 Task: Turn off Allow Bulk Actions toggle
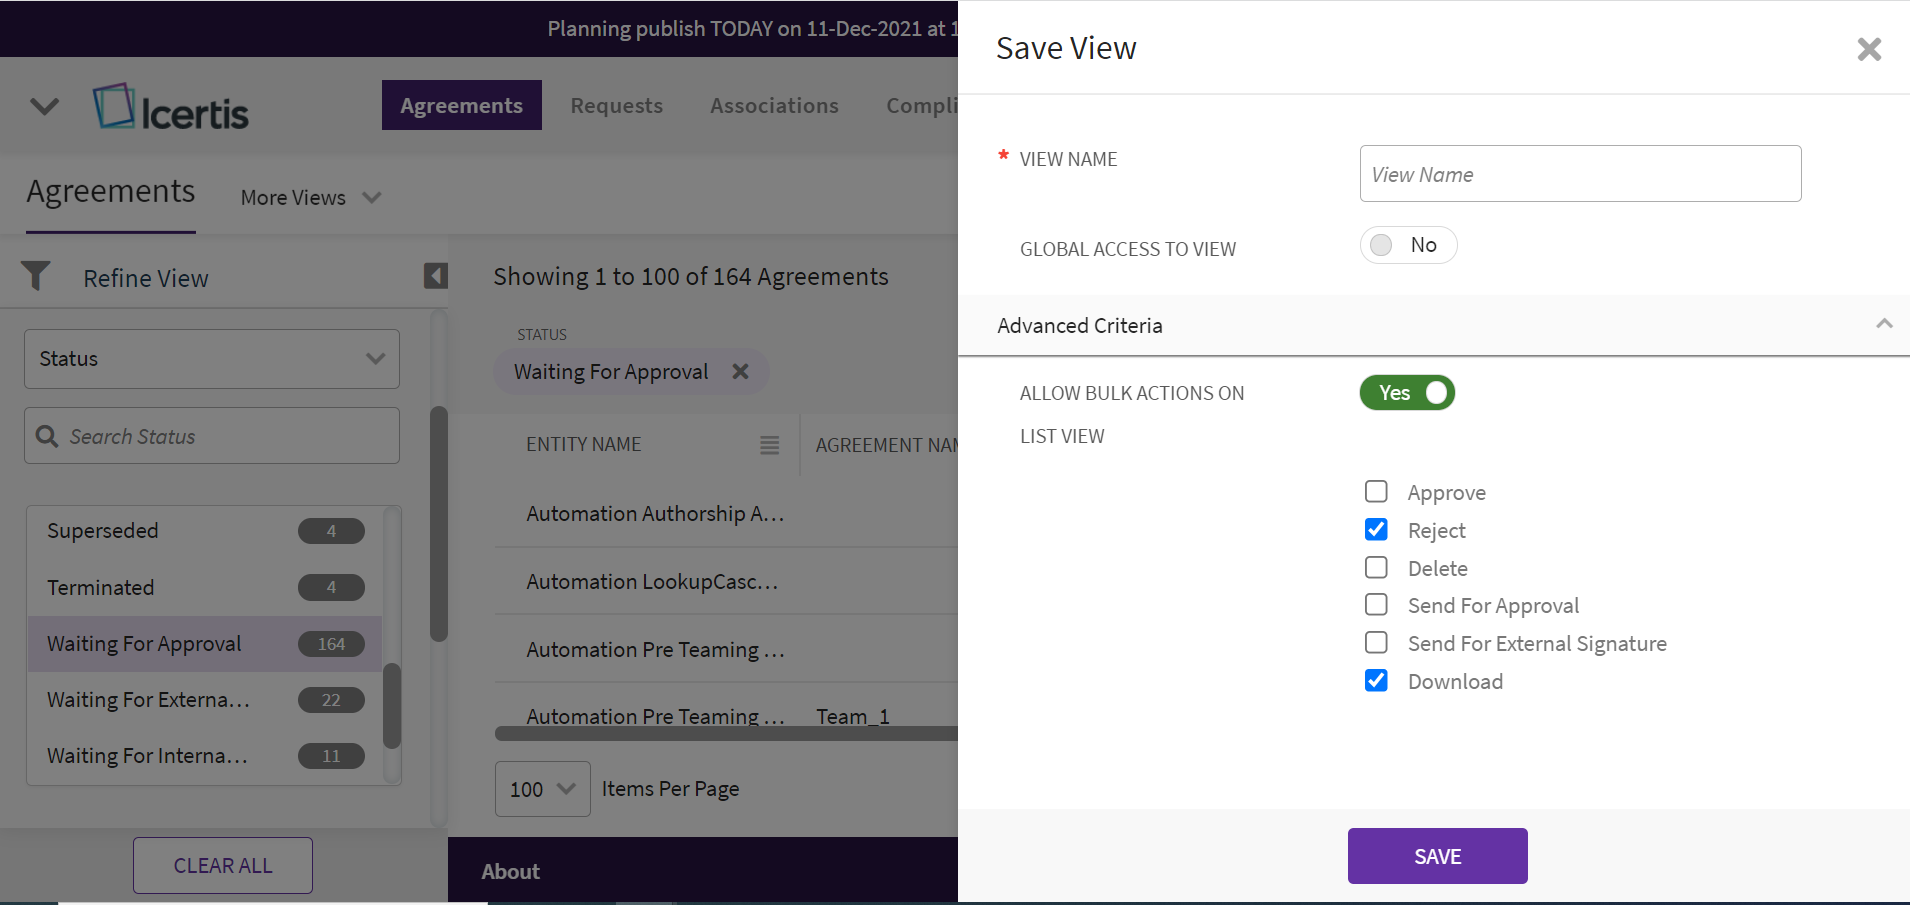click(x=1407, y=393)
